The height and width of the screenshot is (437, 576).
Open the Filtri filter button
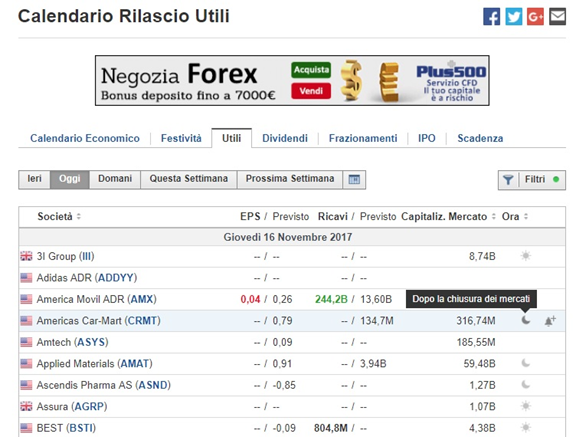click(532, 180)
